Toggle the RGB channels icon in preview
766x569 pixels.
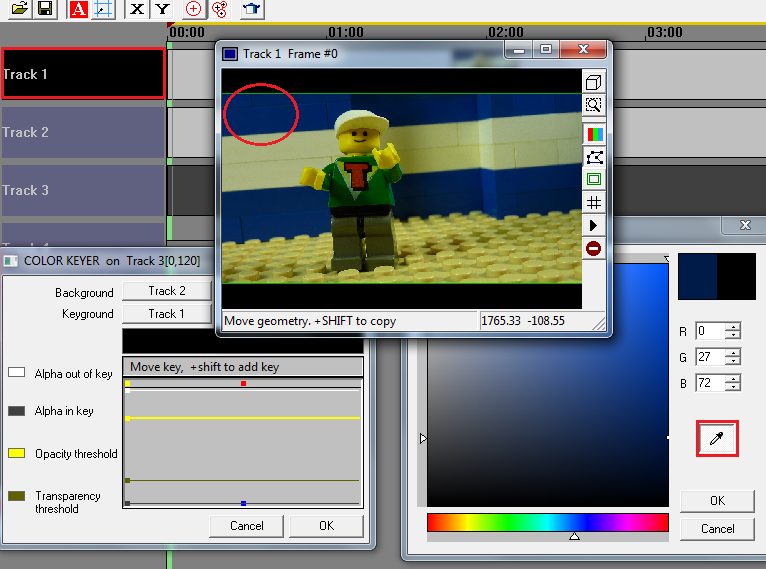click(x=594, y=134)
